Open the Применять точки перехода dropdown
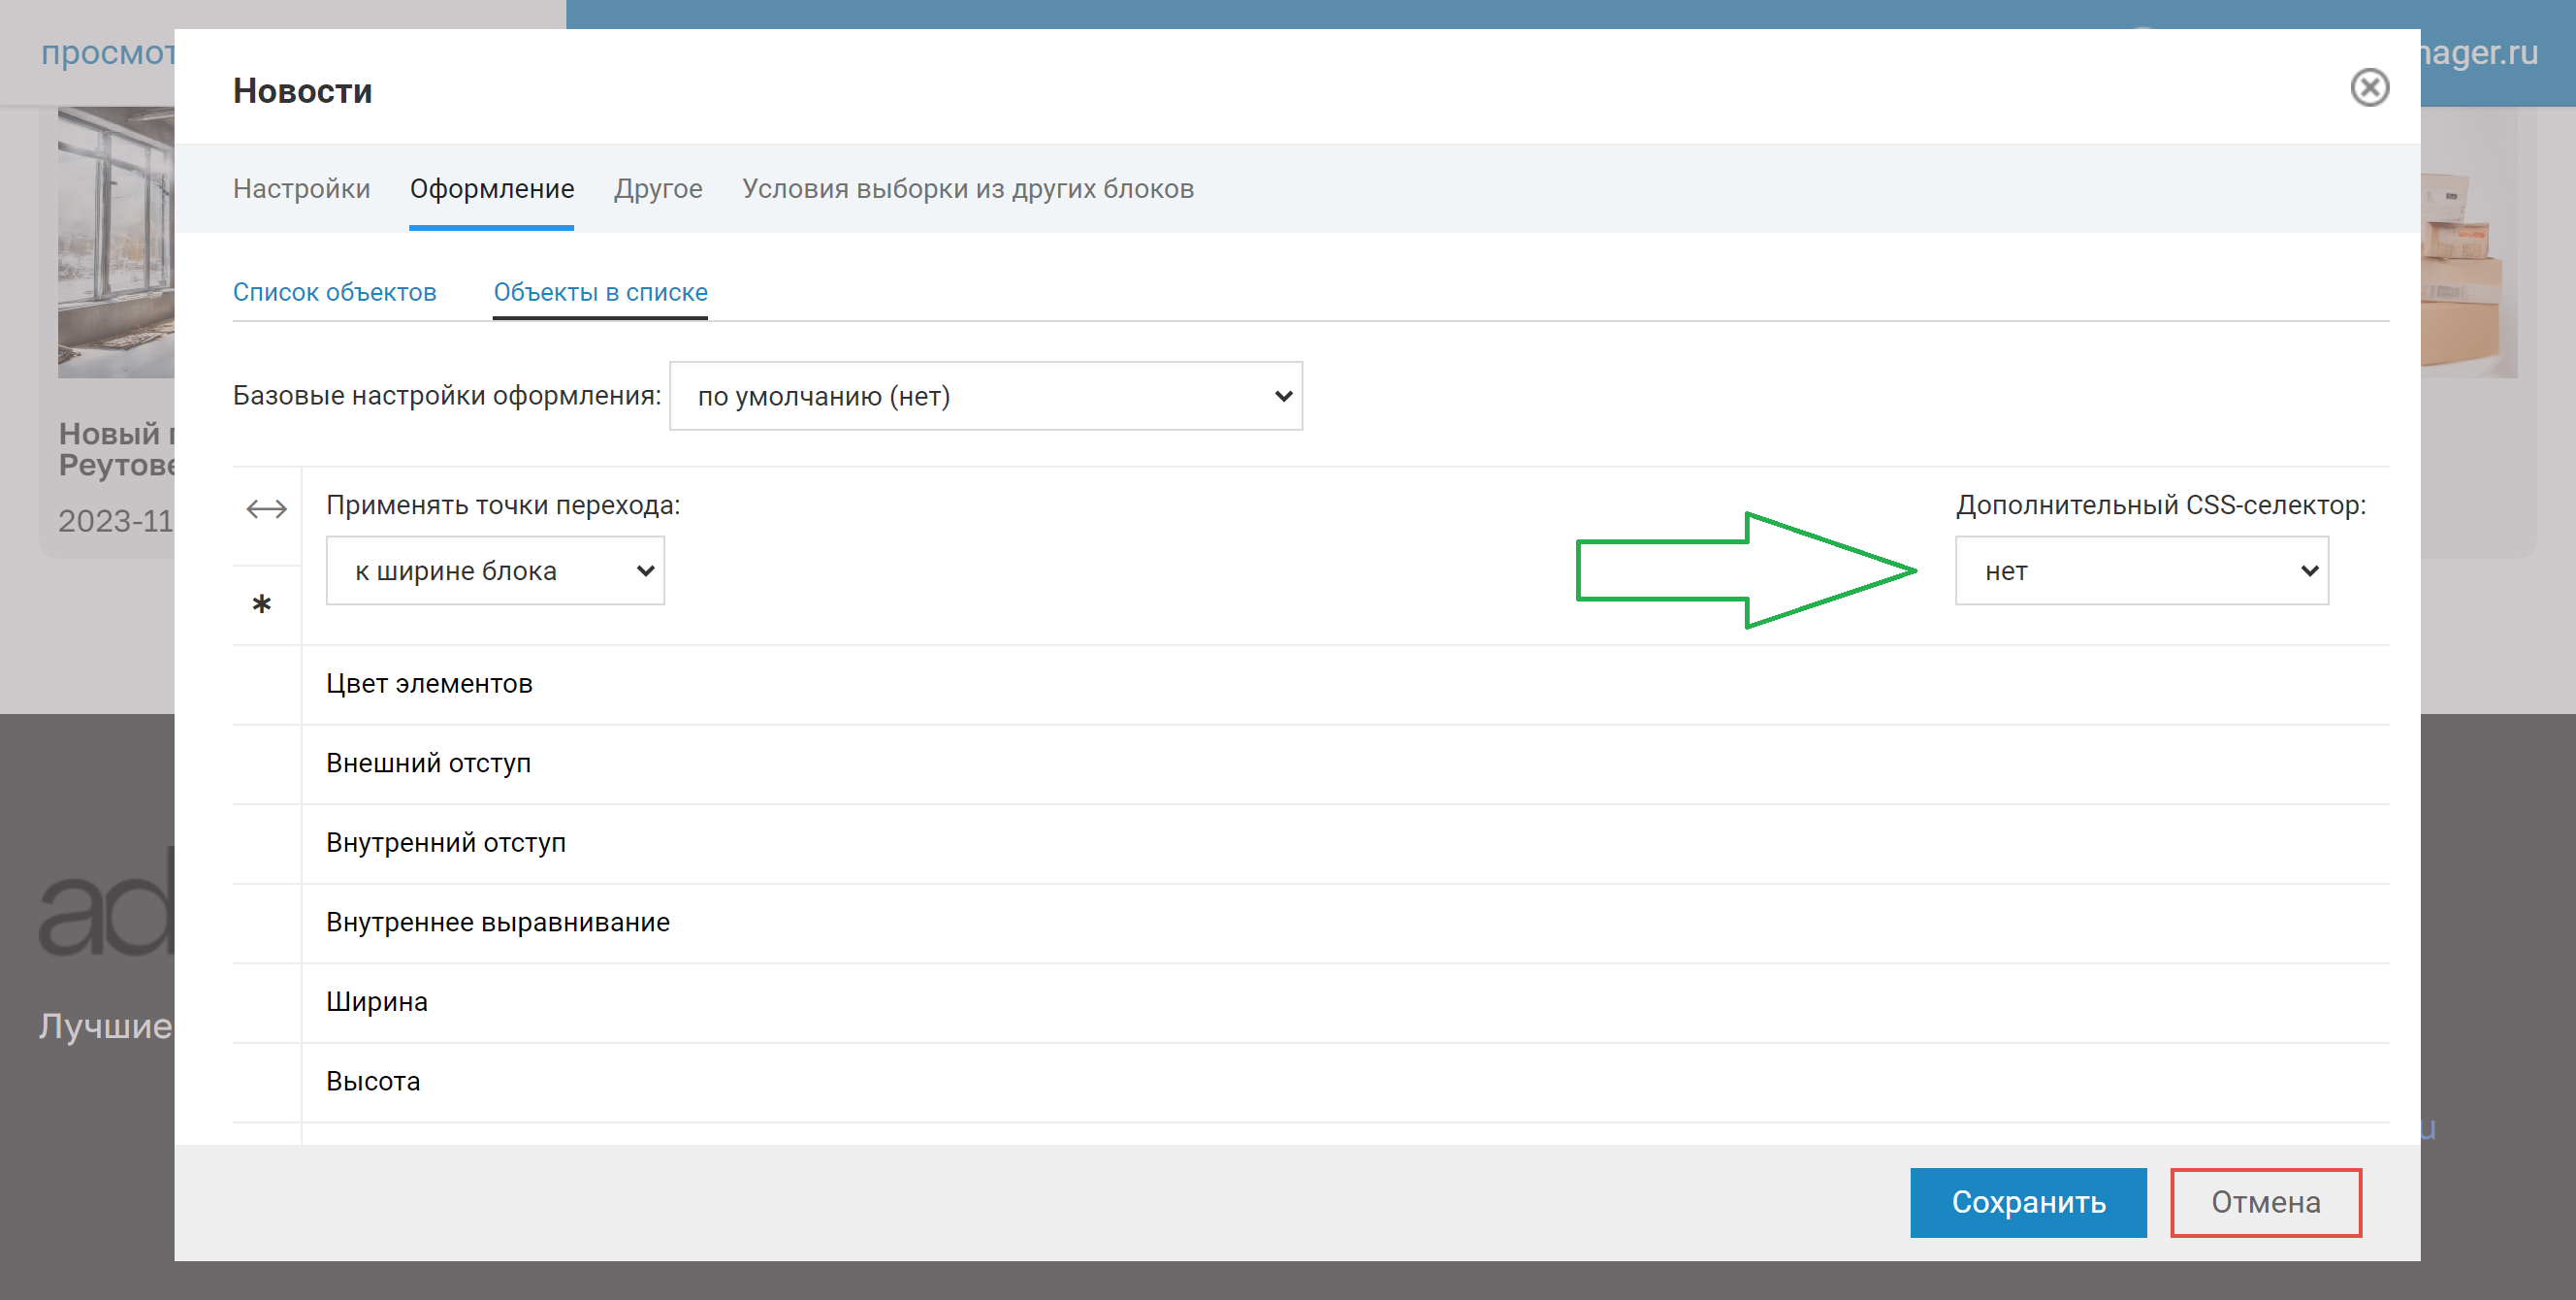 click(x=495, y=571)
